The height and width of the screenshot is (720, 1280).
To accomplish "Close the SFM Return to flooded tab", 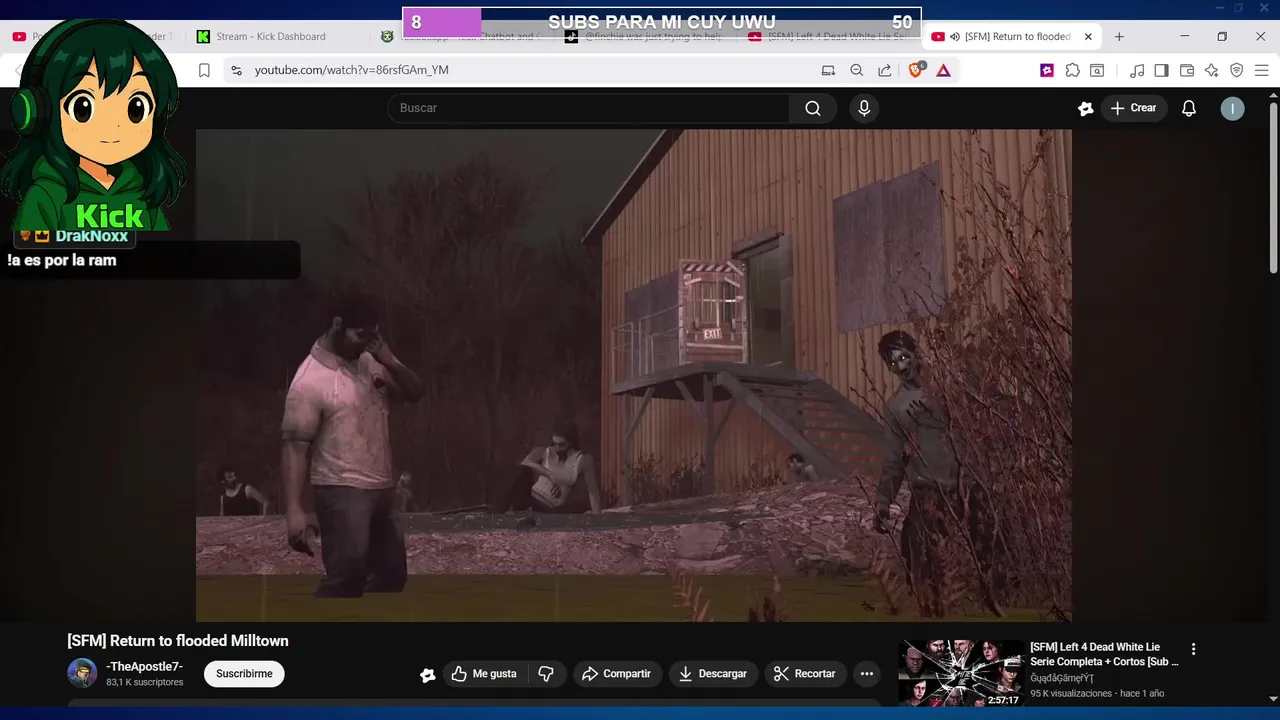I will click(x=1088, y=36).
